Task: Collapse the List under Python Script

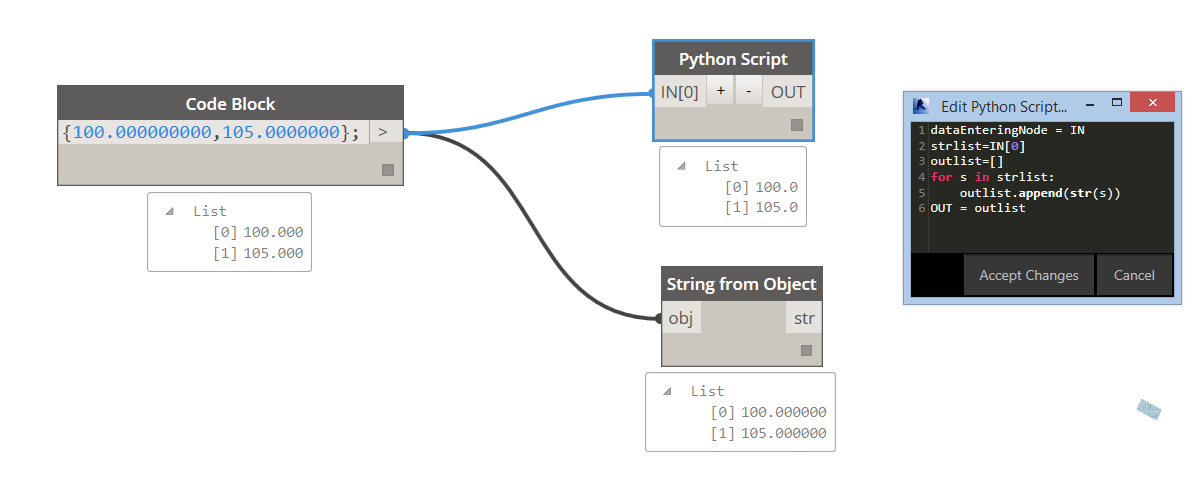Action: [682, 166]
